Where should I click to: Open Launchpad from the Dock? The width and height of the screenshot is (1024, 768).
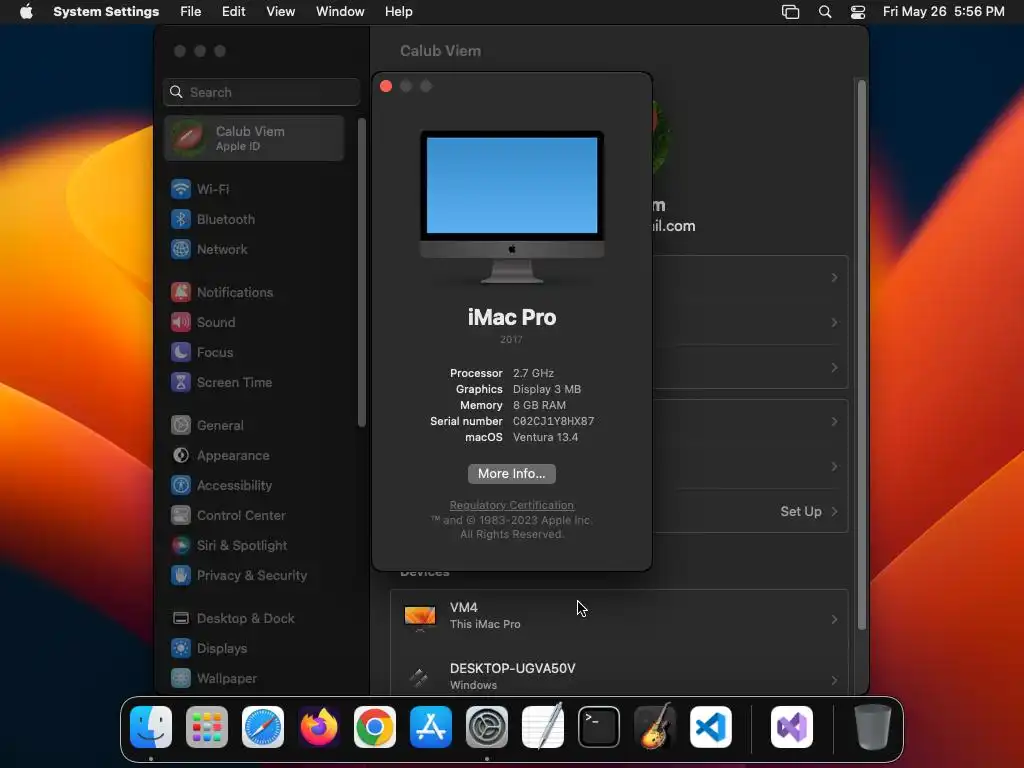207,727
